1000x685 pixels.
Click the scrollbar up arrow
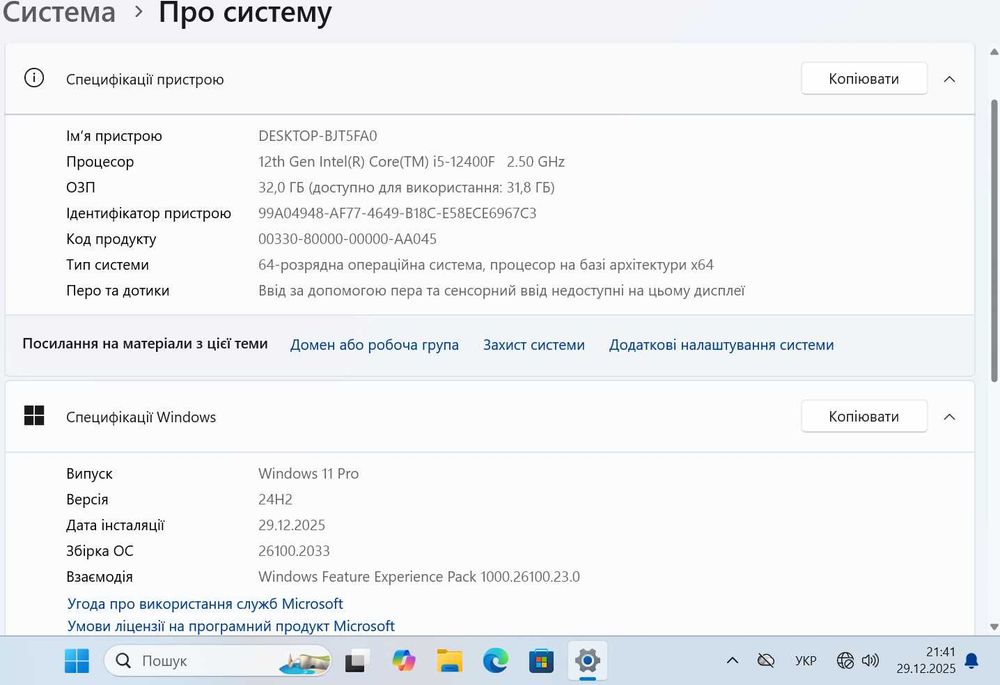click(994, 52)
